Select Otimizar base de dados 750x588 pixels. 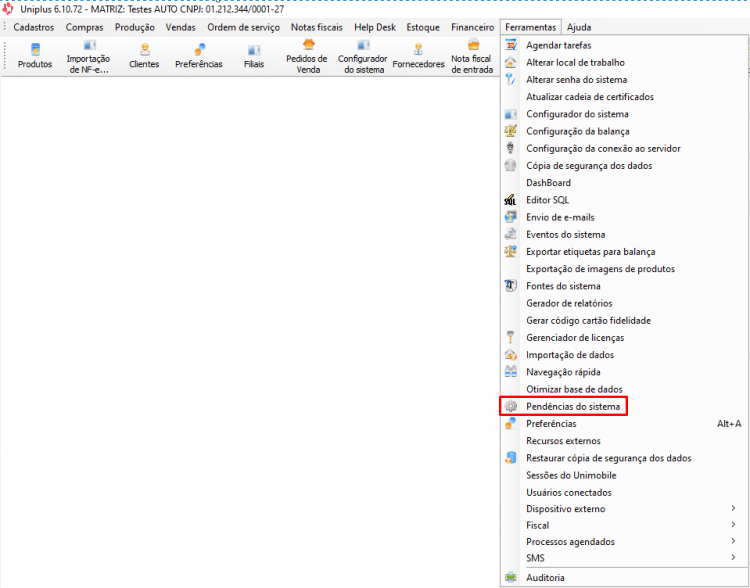pos(624,389)
